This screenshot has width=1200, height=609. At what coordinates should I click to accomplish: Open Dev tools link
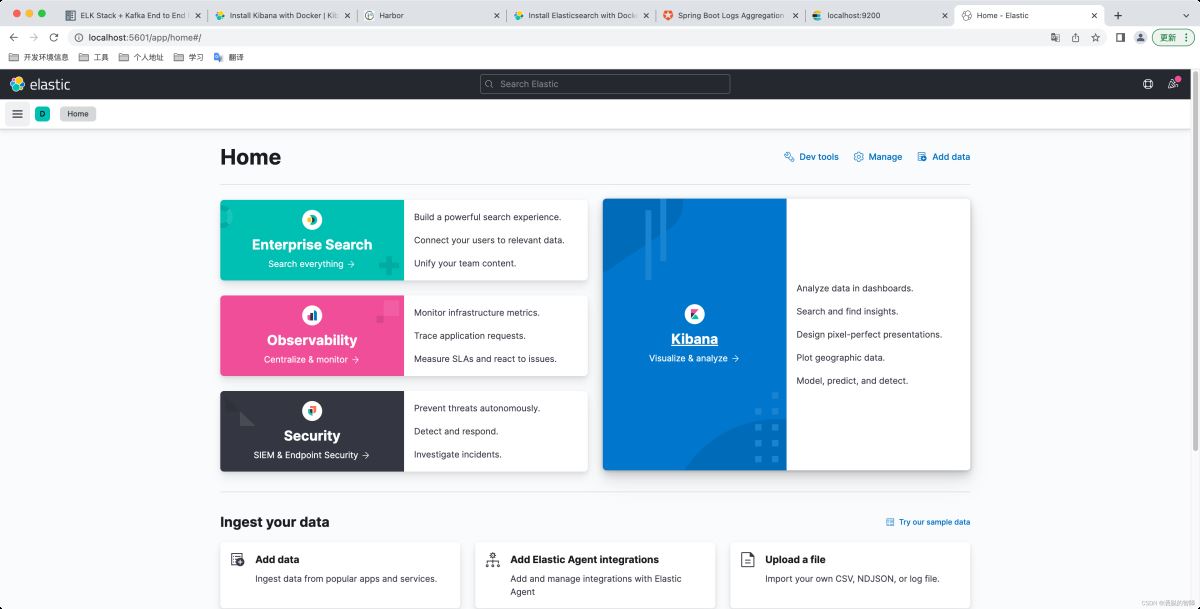811,157
